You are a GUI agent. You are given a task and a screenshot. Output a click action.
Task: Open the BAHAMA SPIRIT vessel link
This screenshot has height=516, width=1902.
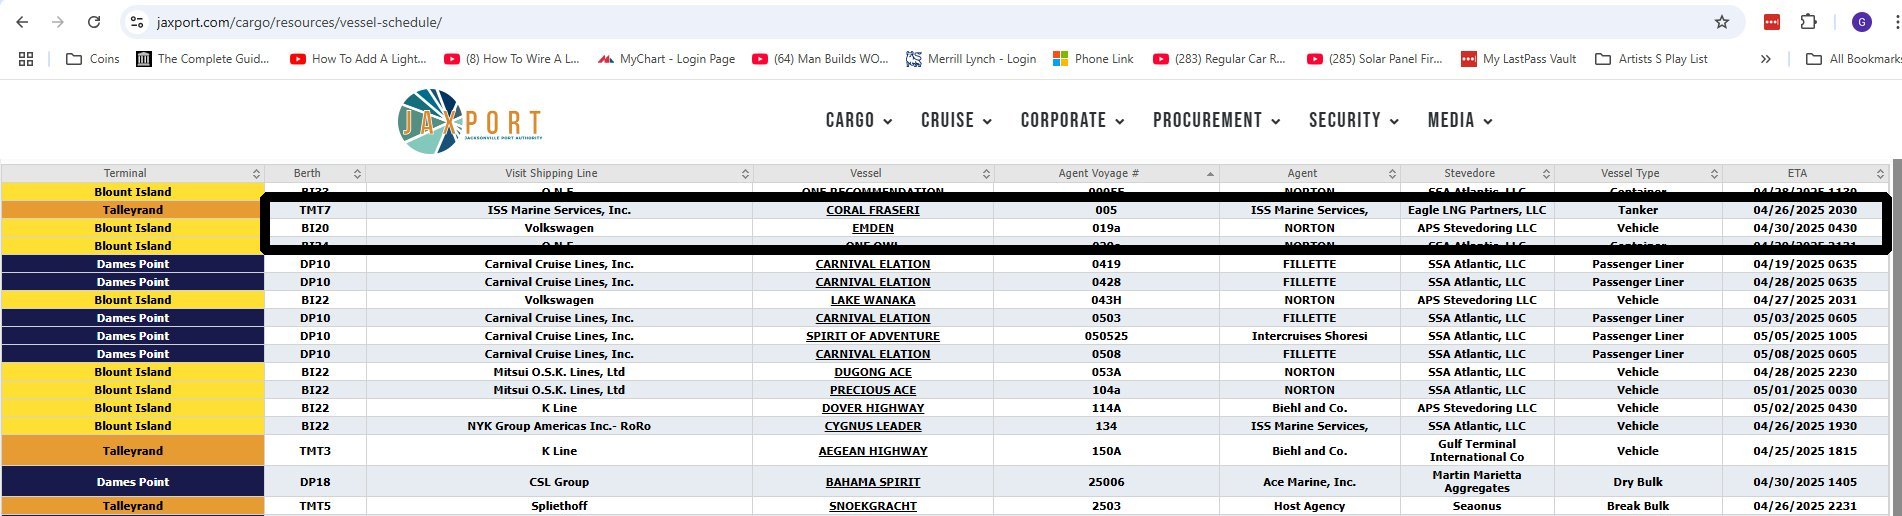point(873,482)
